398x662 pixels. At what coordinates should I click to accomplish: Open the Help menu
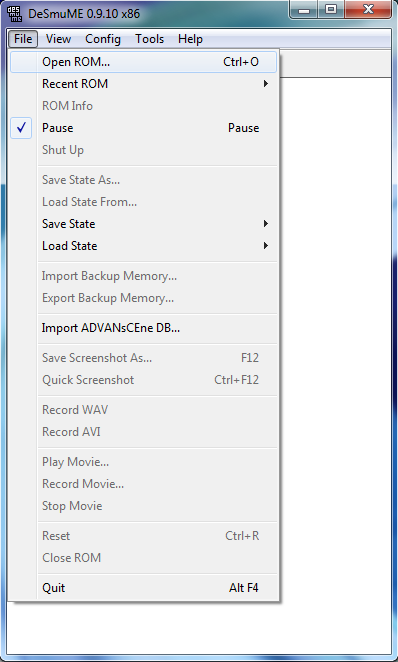pos(190,39)
